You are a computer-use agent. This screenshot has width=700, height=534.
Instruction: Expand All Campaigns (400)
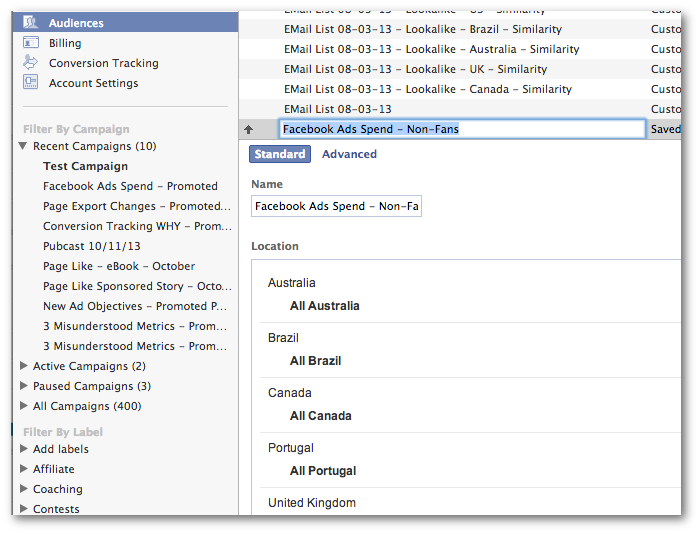pos(24,405)
